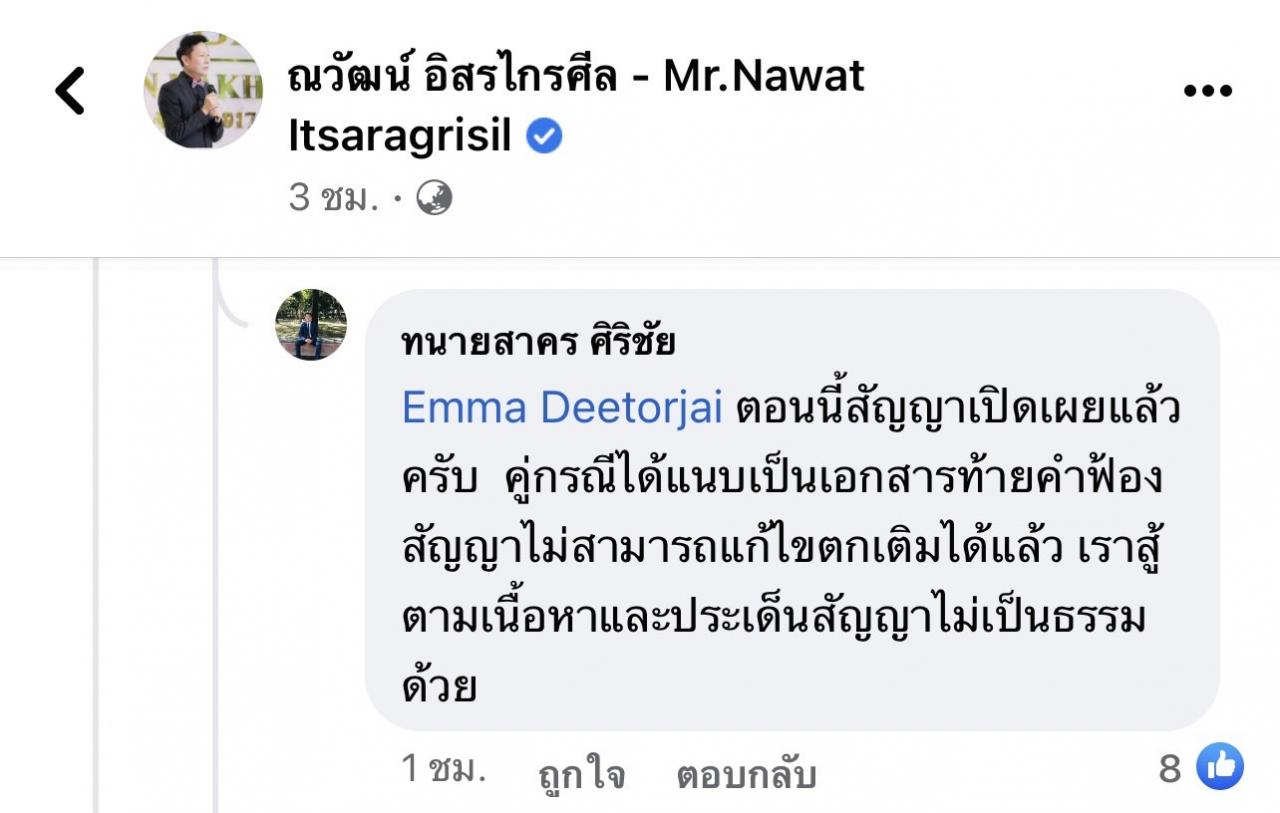Click the comment timestamp 1 ชม.
The width and height of the screenshot is (1280, 813).
point(443,769)
